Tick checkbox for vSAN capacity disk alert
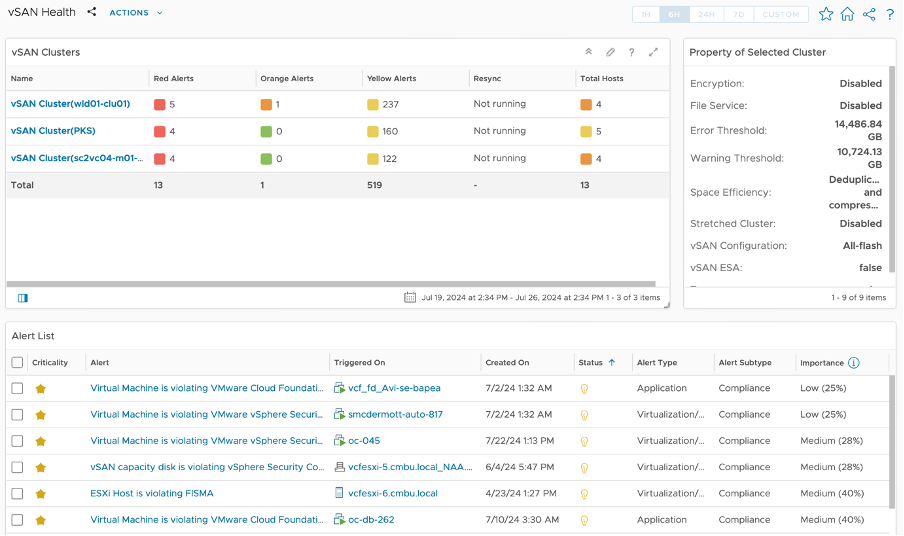The image size is (904, 536). [17, 467]
